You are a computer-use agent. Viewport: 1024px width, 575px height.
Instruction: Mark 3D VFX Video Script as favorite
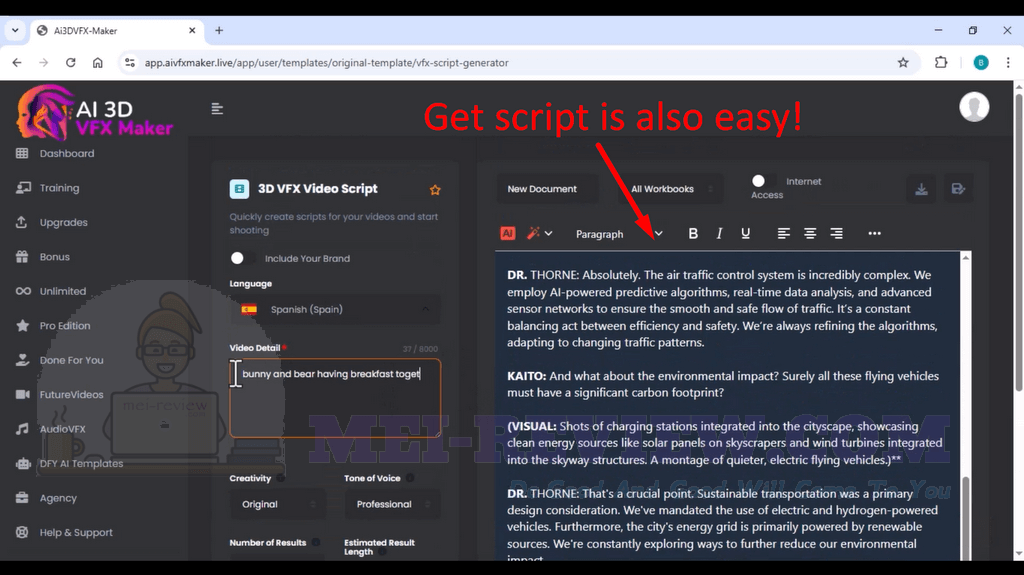(435, 190)
